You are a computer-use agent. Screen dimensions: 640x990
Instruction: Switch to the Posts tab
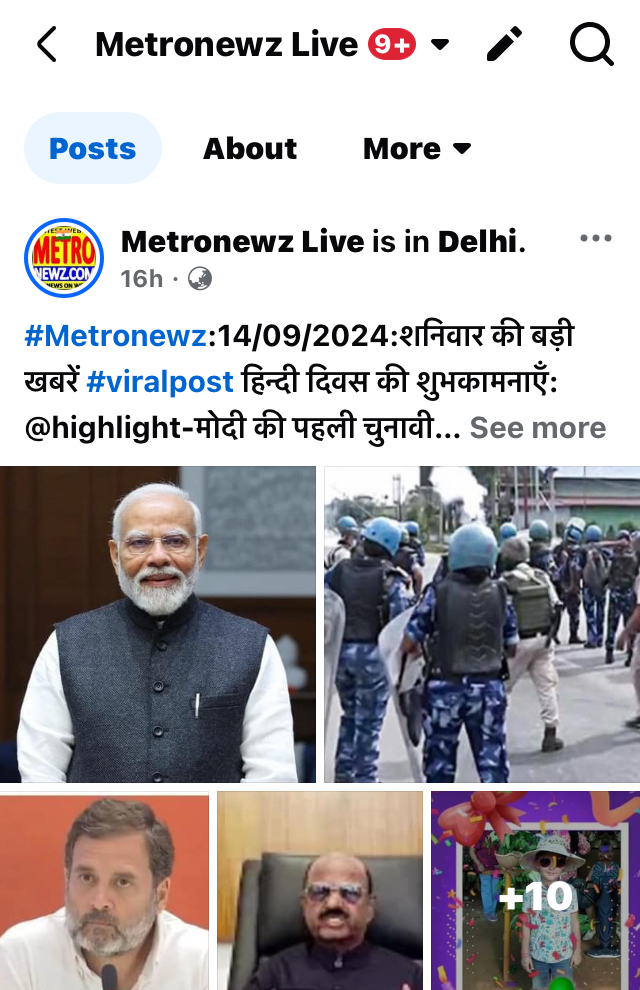[93, 148]
